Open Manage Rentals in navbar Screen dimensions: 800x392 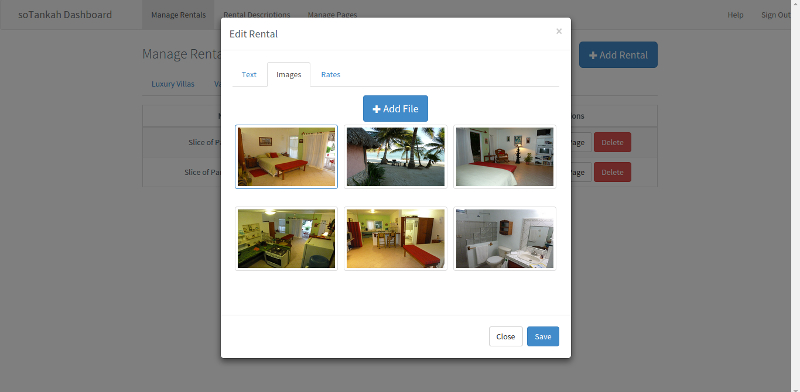click(x=179, y=15)
